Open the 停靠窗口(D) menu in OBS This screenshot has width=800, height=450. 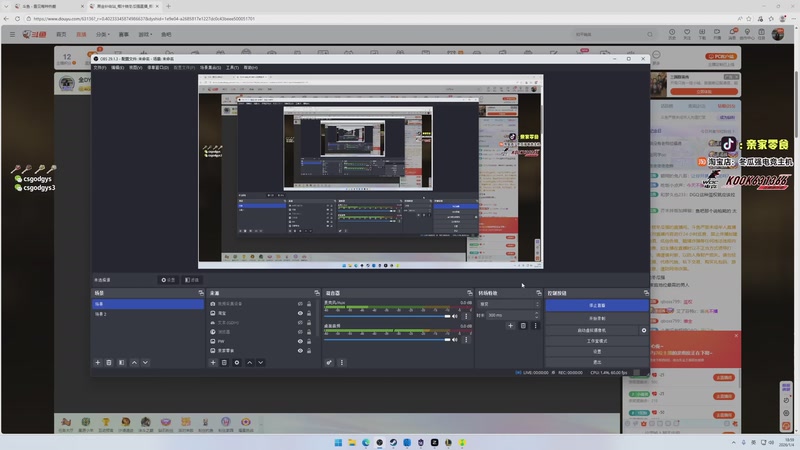click(x=158, y=67)
